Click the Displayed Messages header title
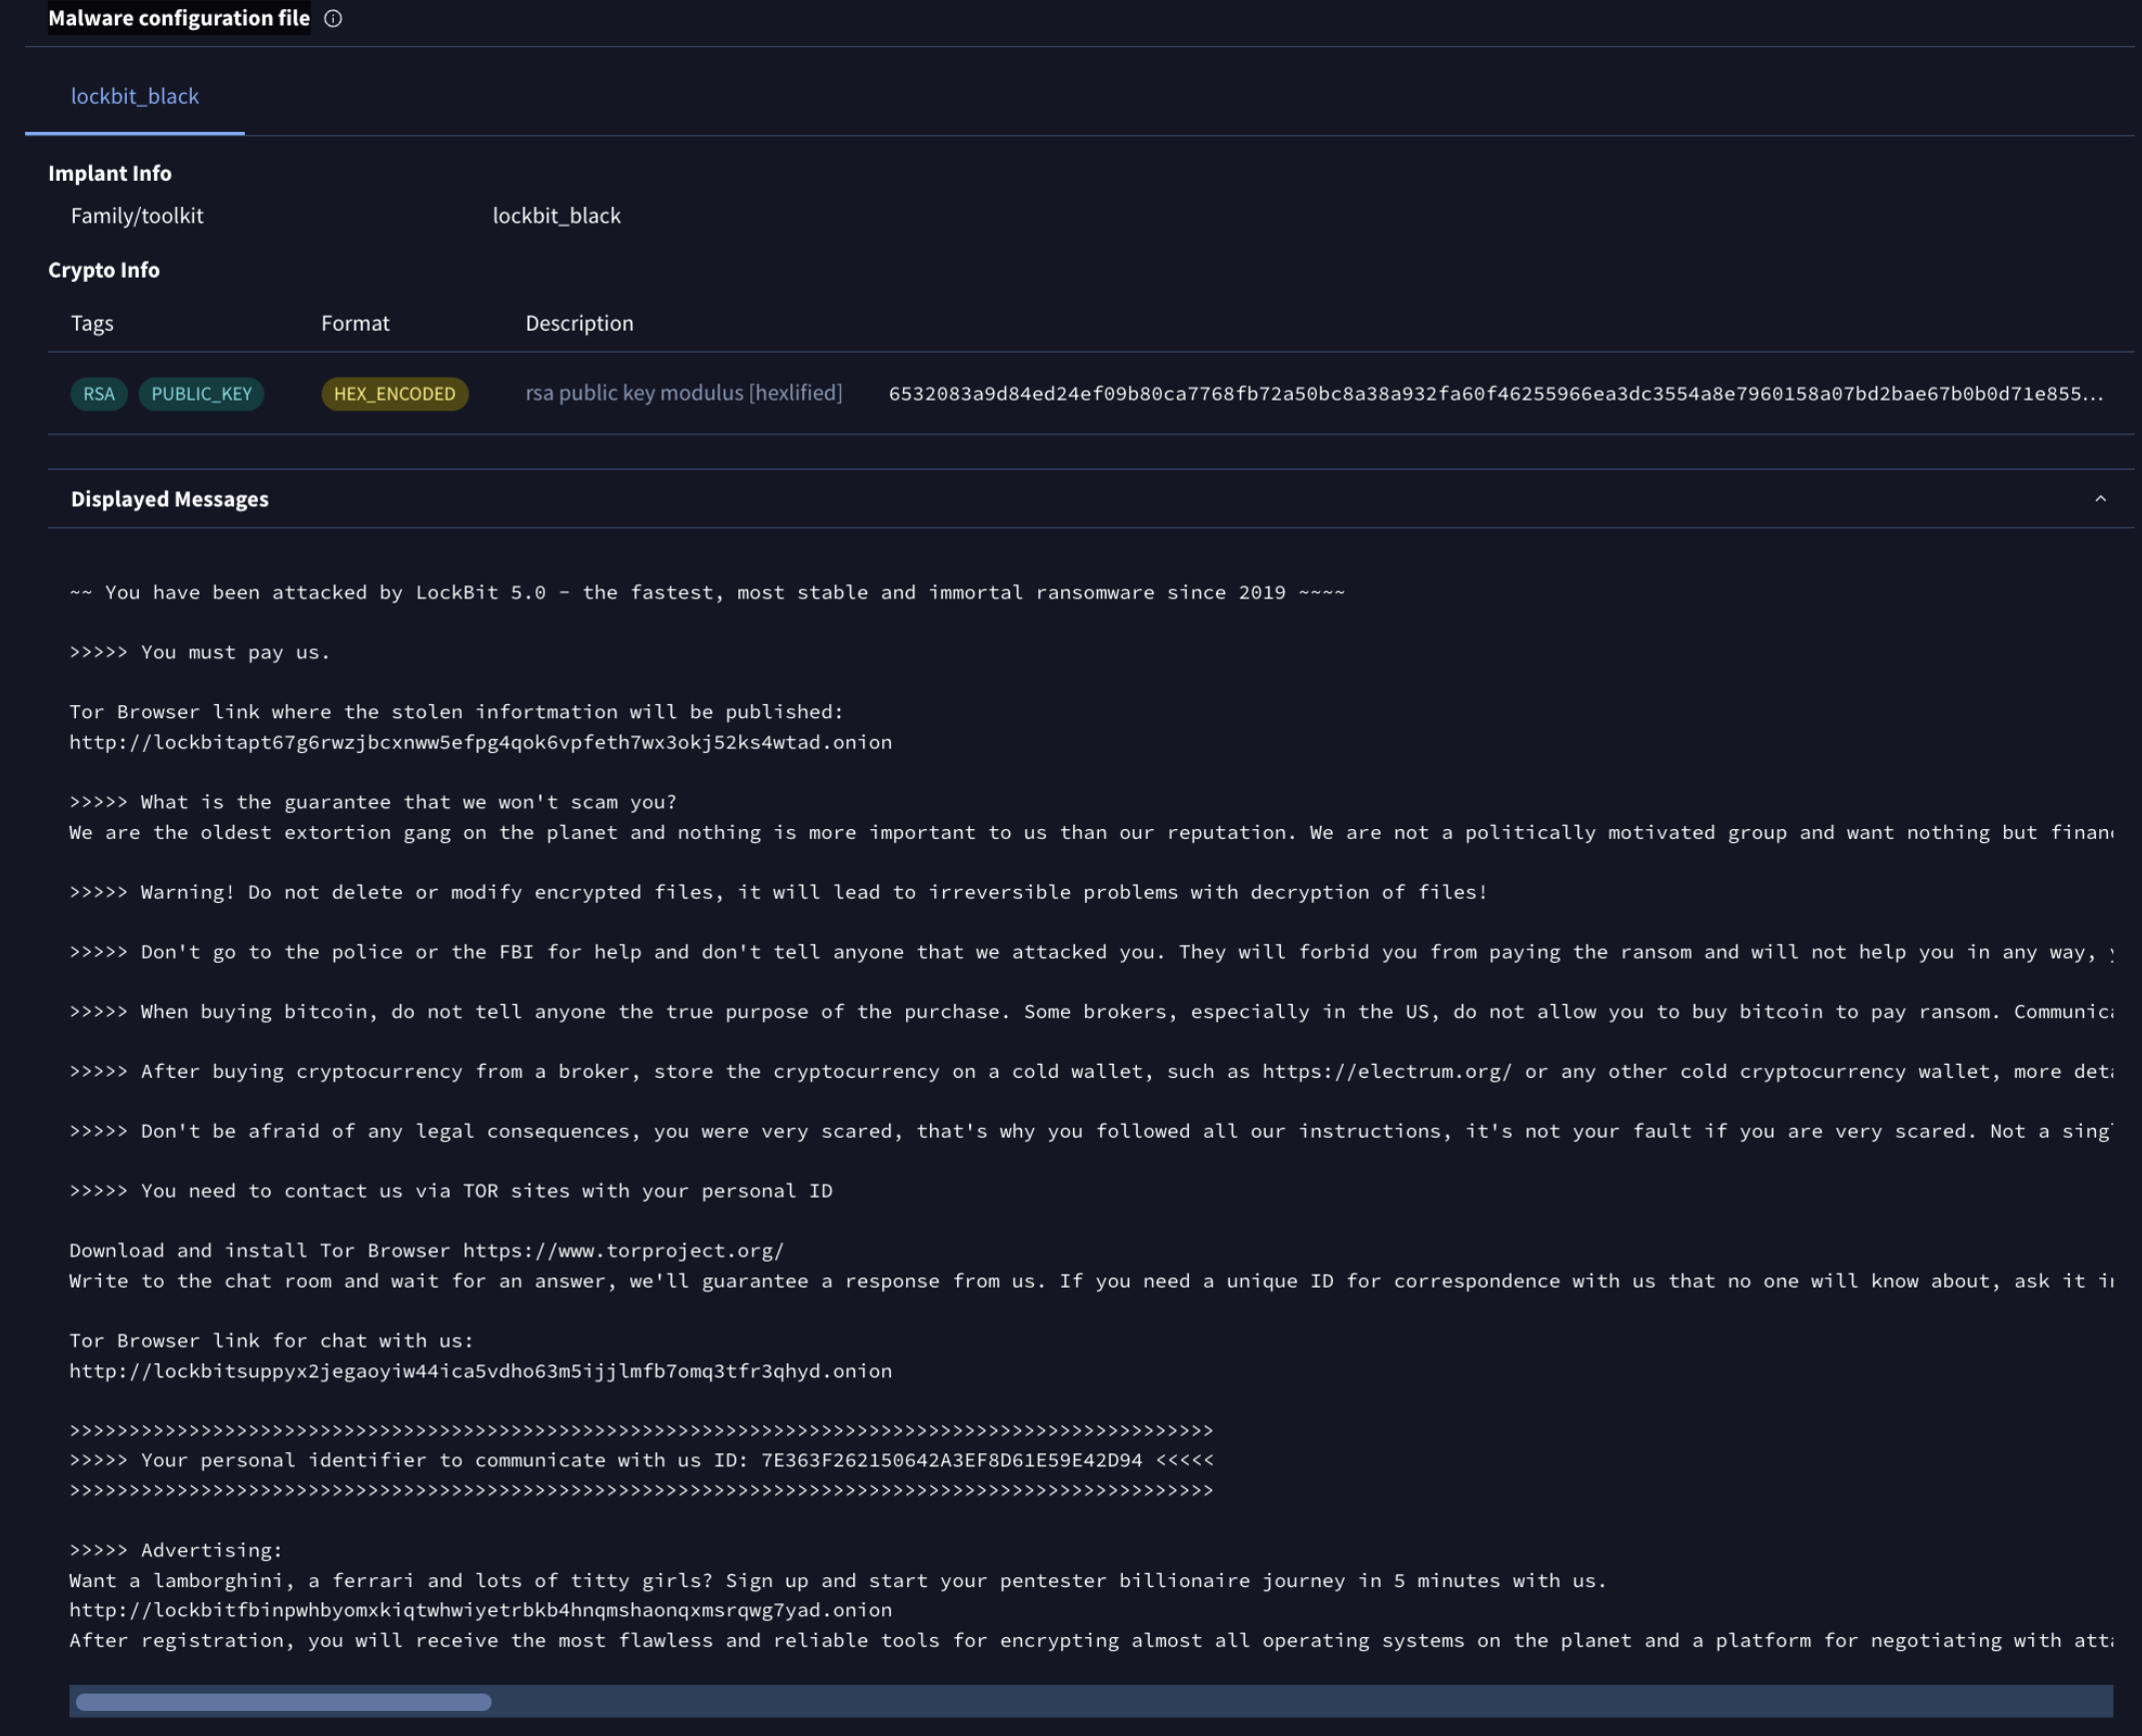Image resolution: width=2142 pixels, height=1736 pixels. pyautogui.click(x=169, y=498)
